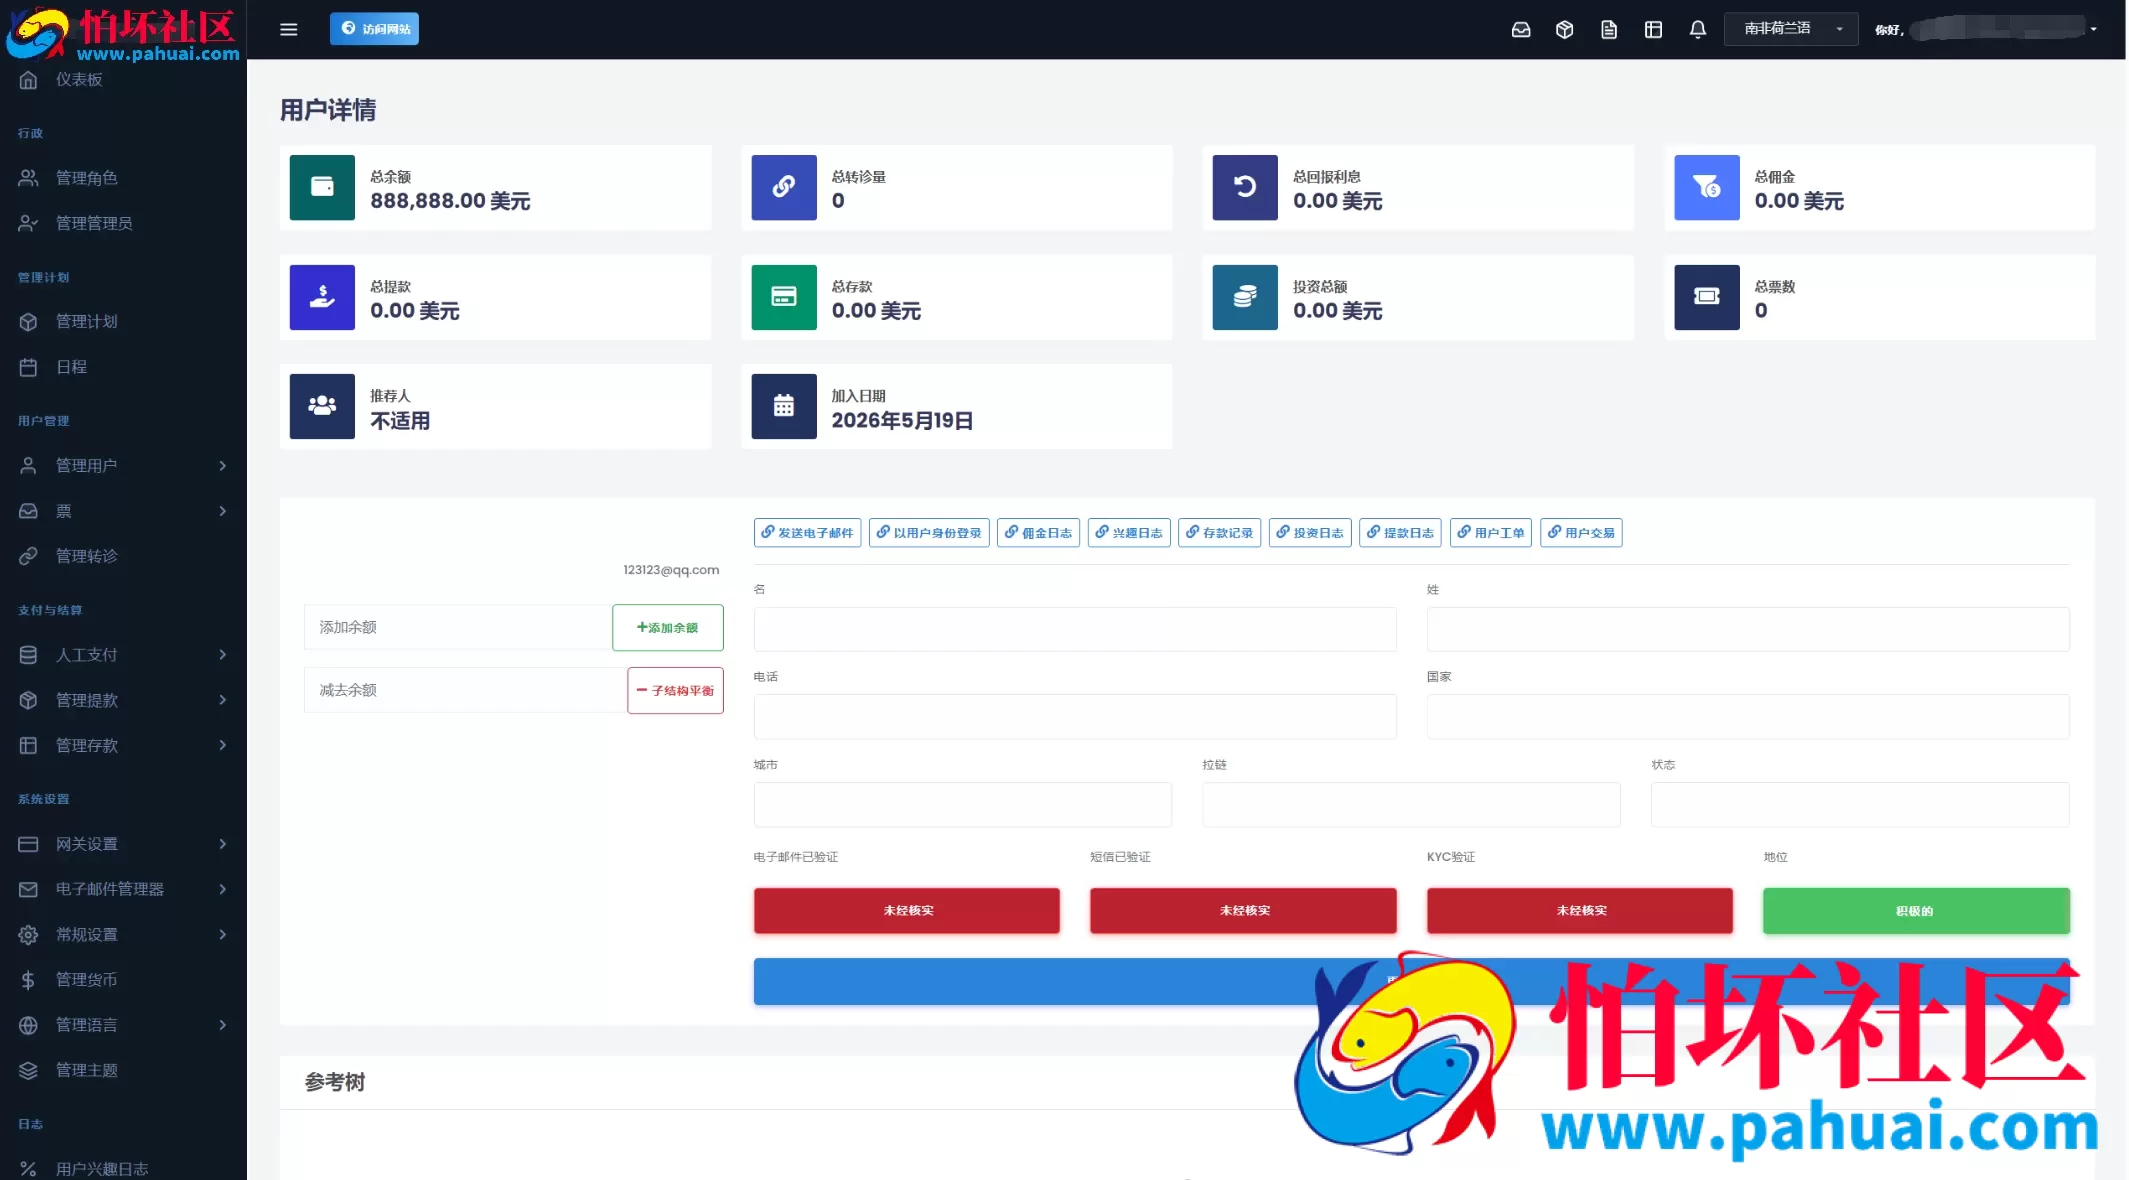Click the funnel icon on 总佣金 card
The image size is (2129, 1180).
pos(1707,187)
